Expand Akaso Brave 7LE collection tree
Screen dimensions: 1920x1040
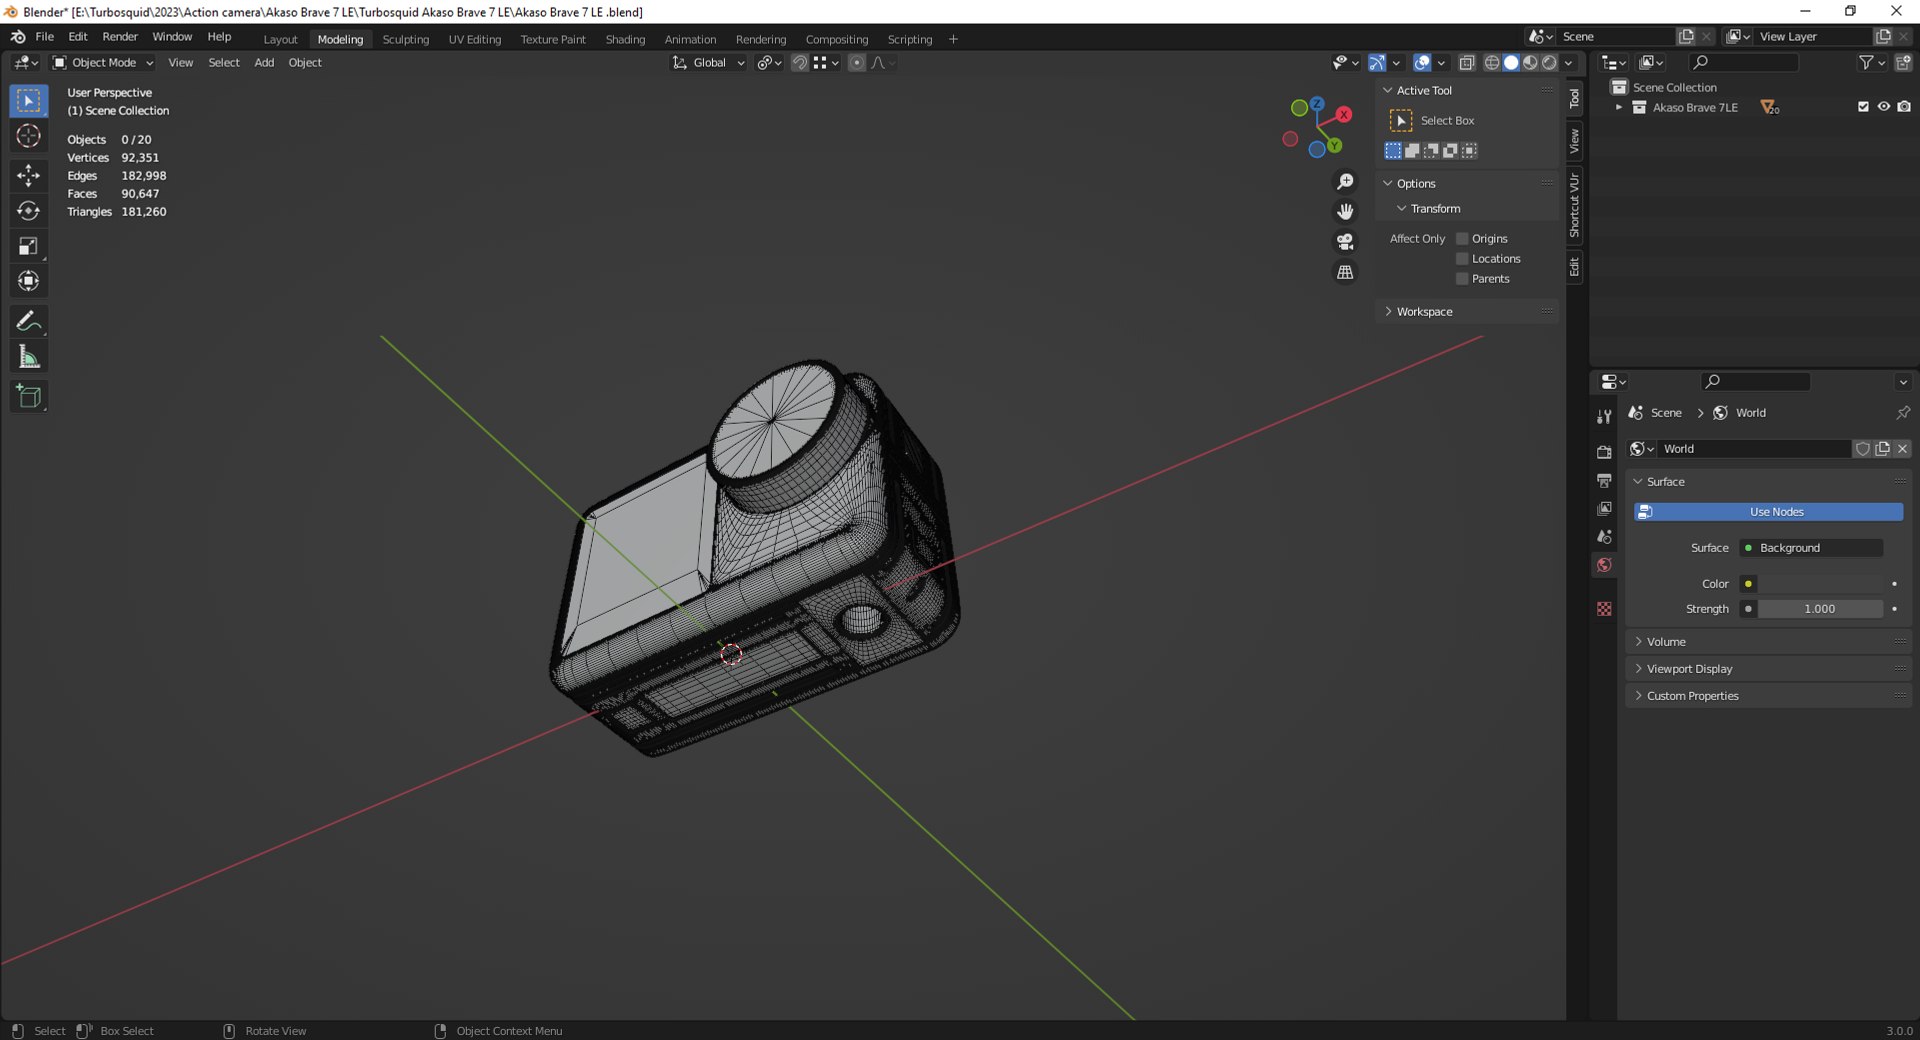[x=1619, y=107]
